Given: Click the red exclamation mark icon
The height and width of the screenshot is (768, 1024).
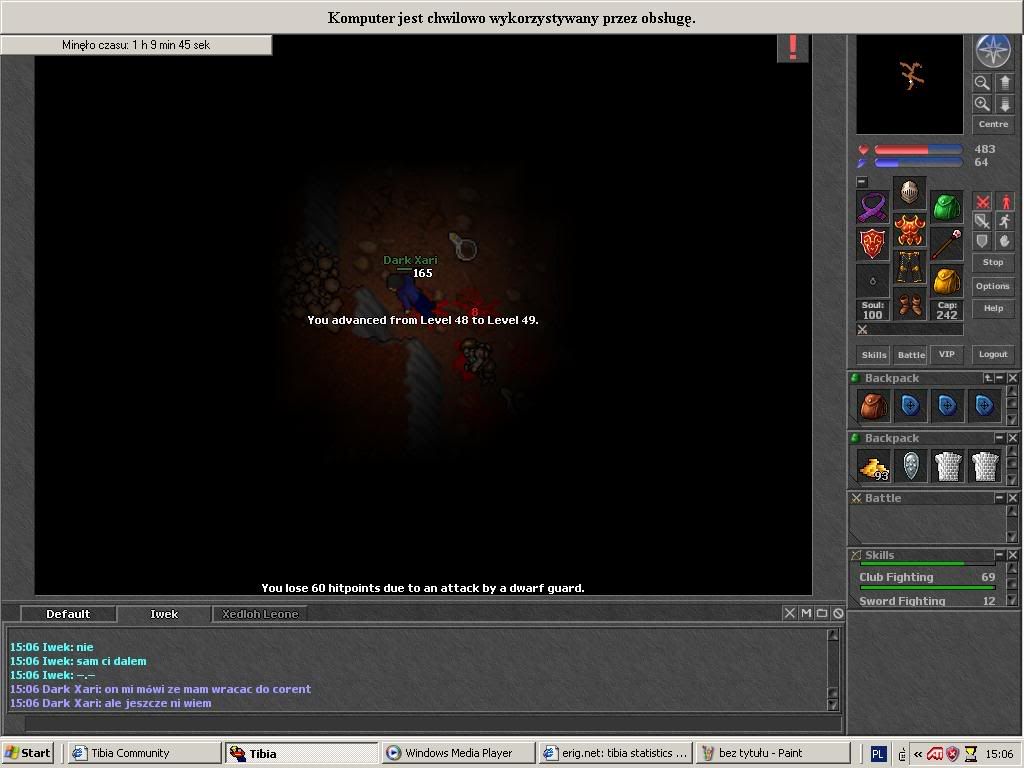Looking at the screenshot, I should tap(793, 47).
